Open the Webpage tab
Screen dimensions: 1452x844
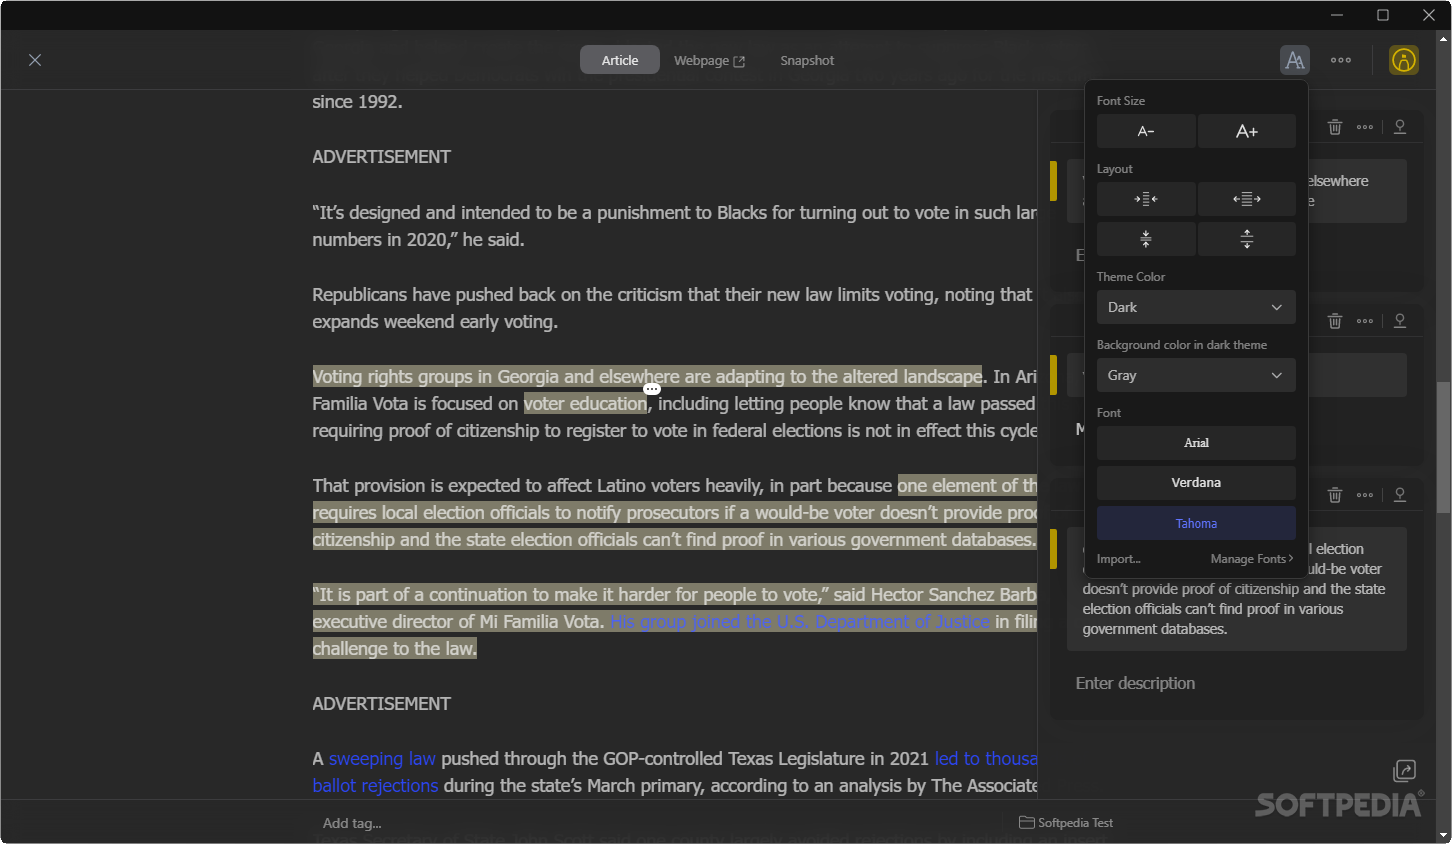pyautogui.click(x=709, y=60)
